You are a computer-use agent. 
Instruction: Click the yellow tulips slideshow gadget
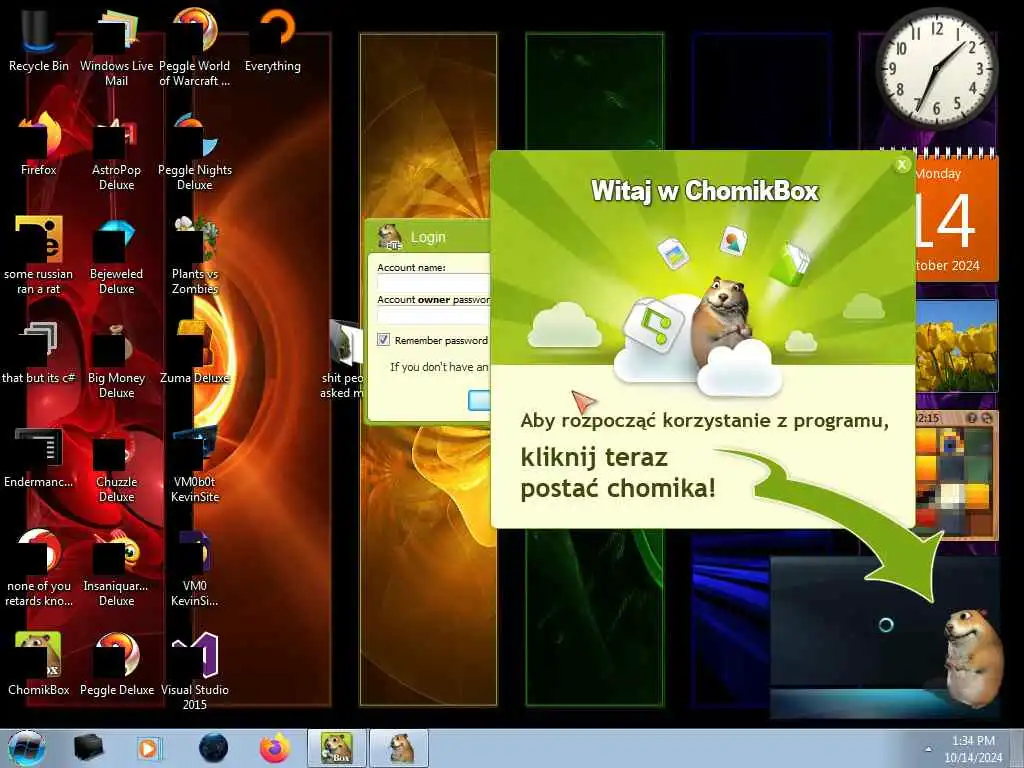coord(956,346)
